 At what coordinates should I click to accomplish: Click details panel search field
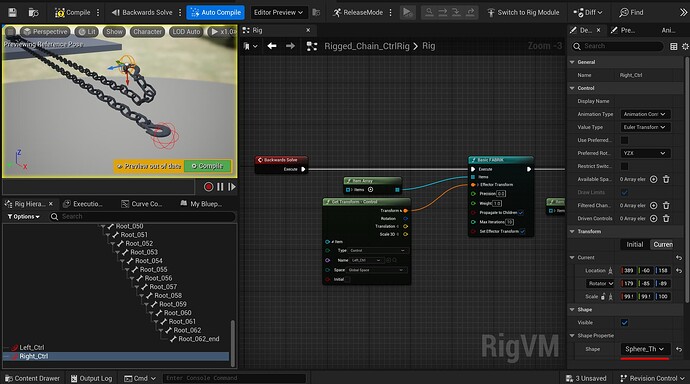coord(617,46)
